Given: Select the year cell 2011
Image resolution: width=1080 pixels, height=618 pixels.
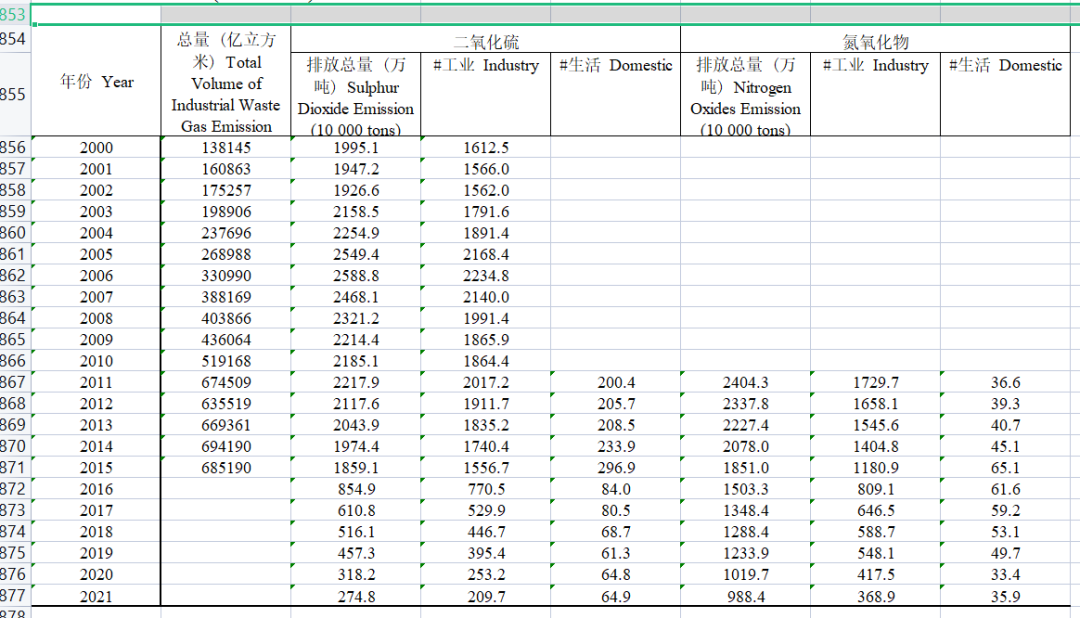Looking at the screenshot, I should point(96,382).
